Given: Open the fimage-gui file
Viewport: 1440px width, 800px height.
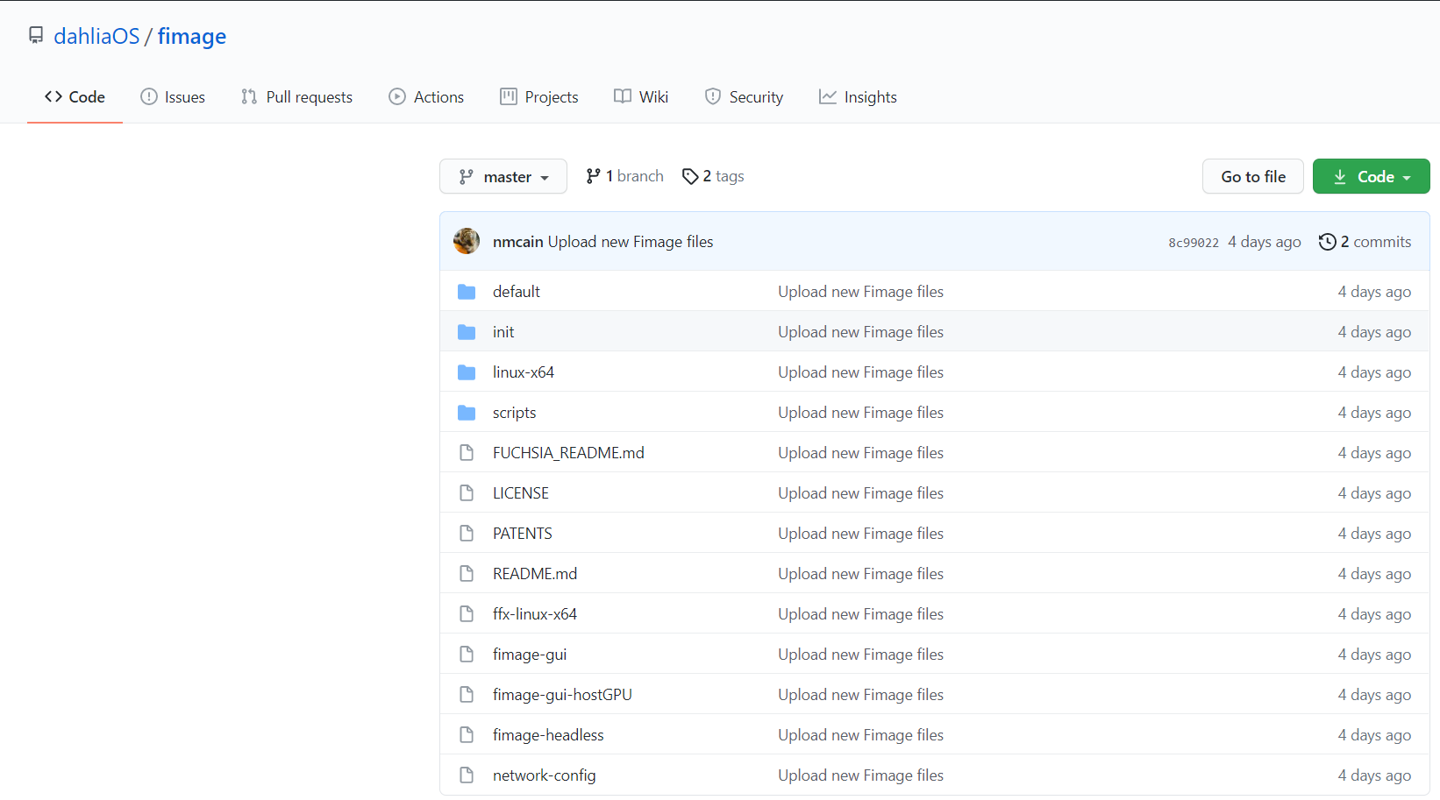Looking at the screenshot, I should (530, 654).
